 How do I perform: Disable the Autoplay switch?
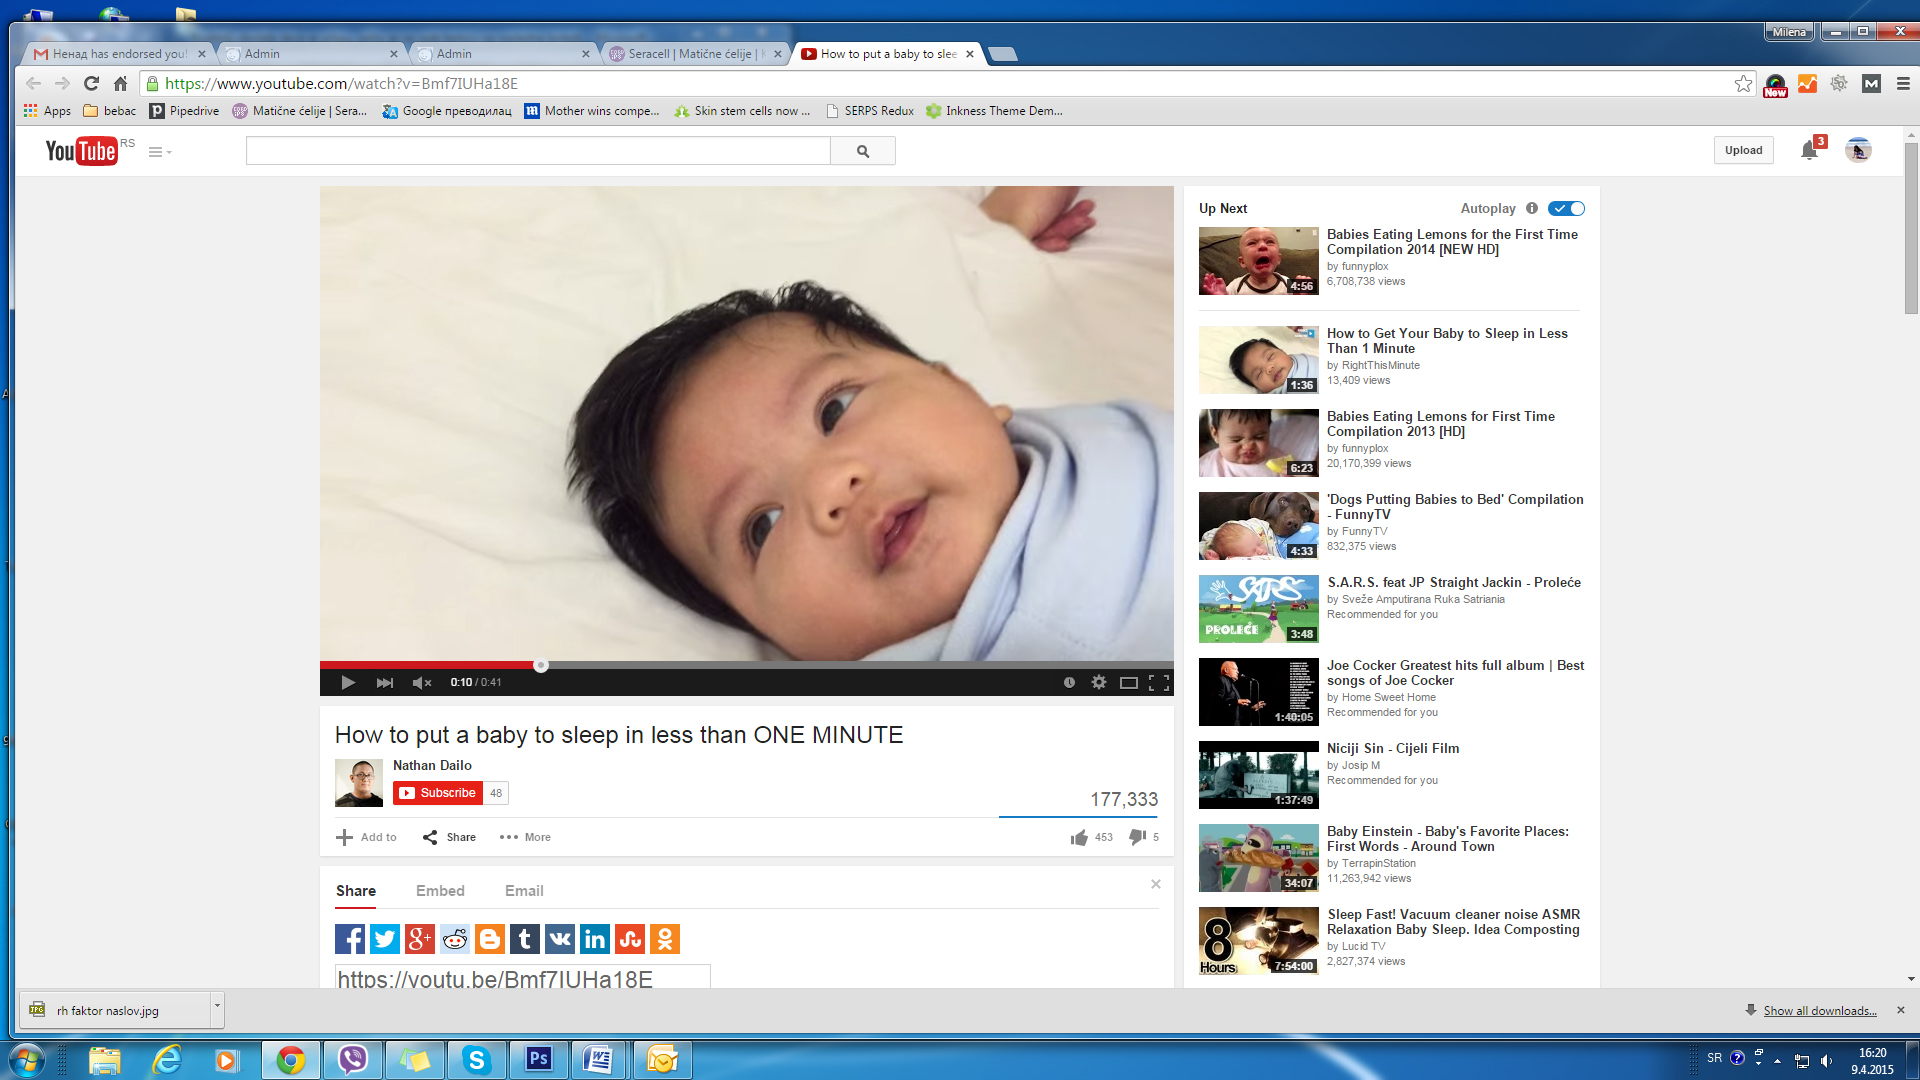1566,208
